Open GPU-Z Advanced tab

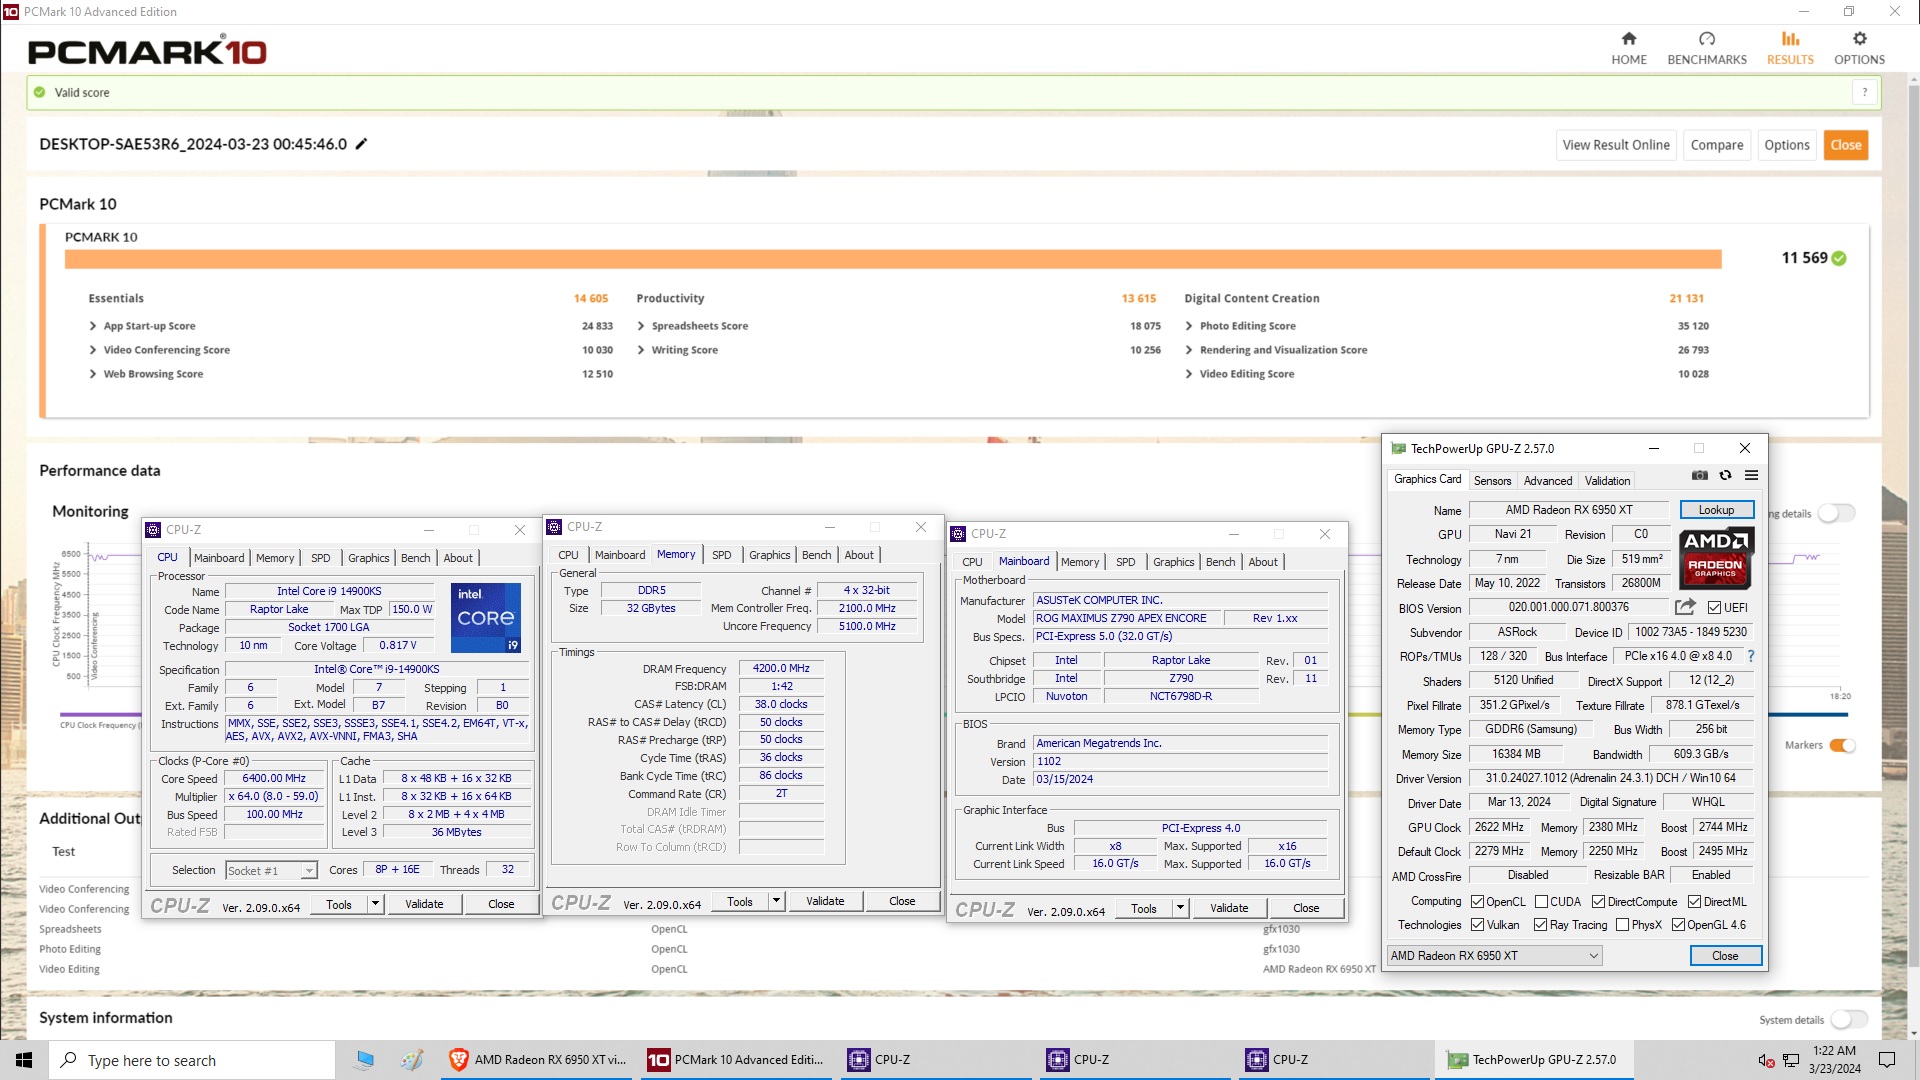(x=1547, y=481)
